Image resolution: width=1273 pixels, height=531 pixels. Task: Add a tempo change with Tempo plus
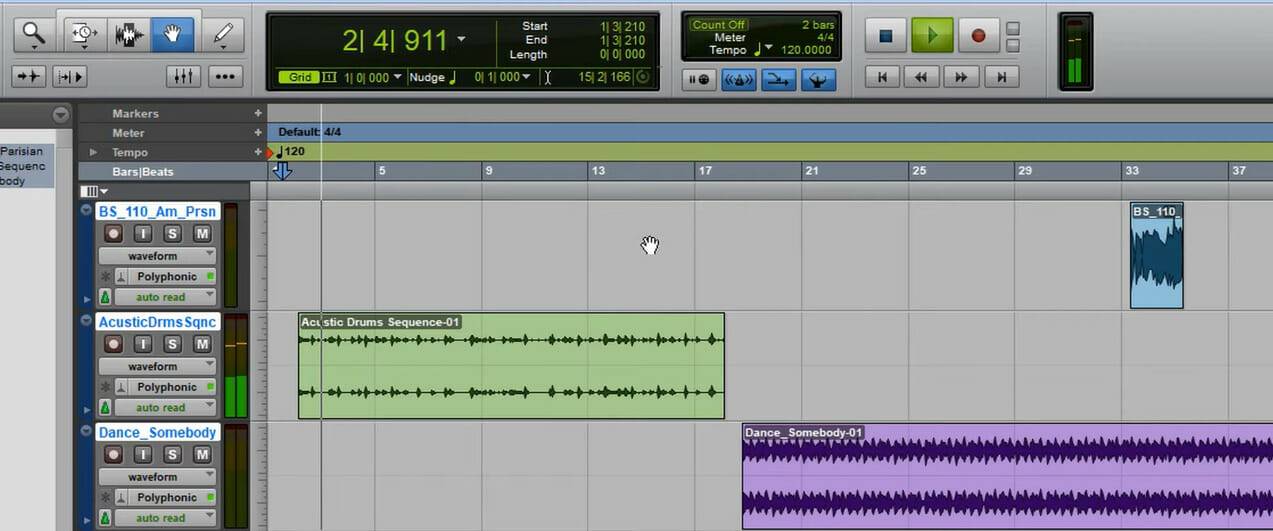pos(258,152)
